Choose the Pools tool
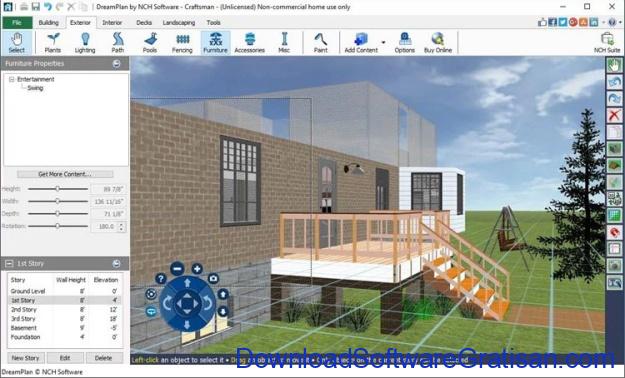The image size is (625, 378). (x=149, y=43)
